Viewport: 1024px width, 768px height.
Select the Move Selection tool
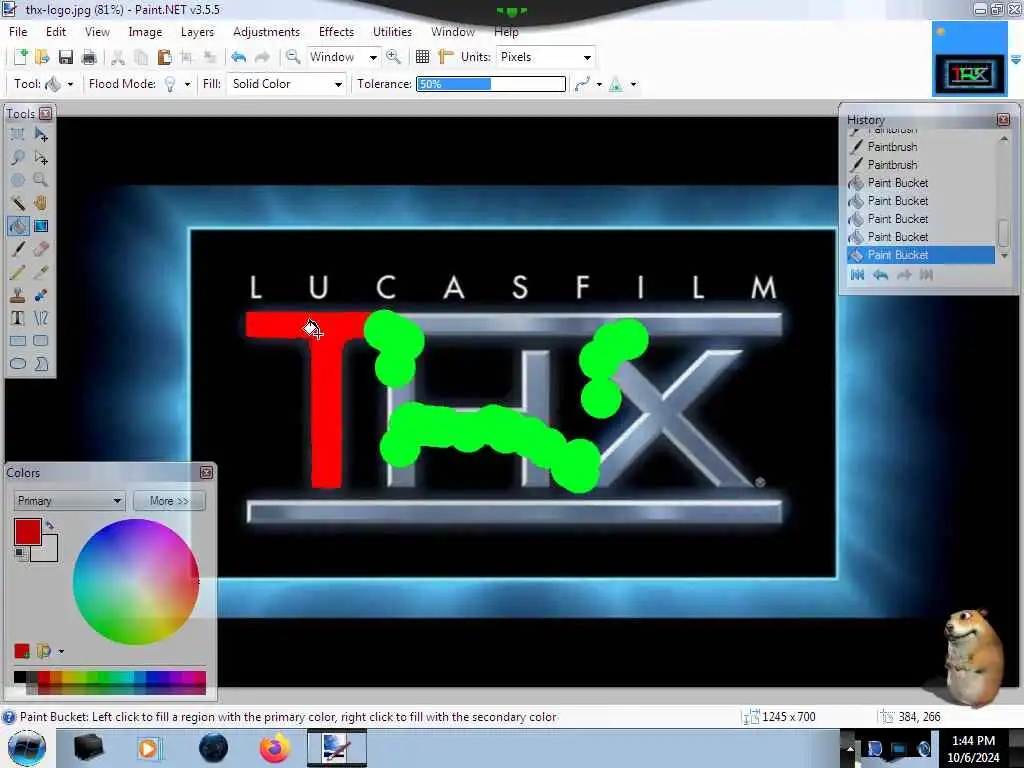click(x=41, y=157)
